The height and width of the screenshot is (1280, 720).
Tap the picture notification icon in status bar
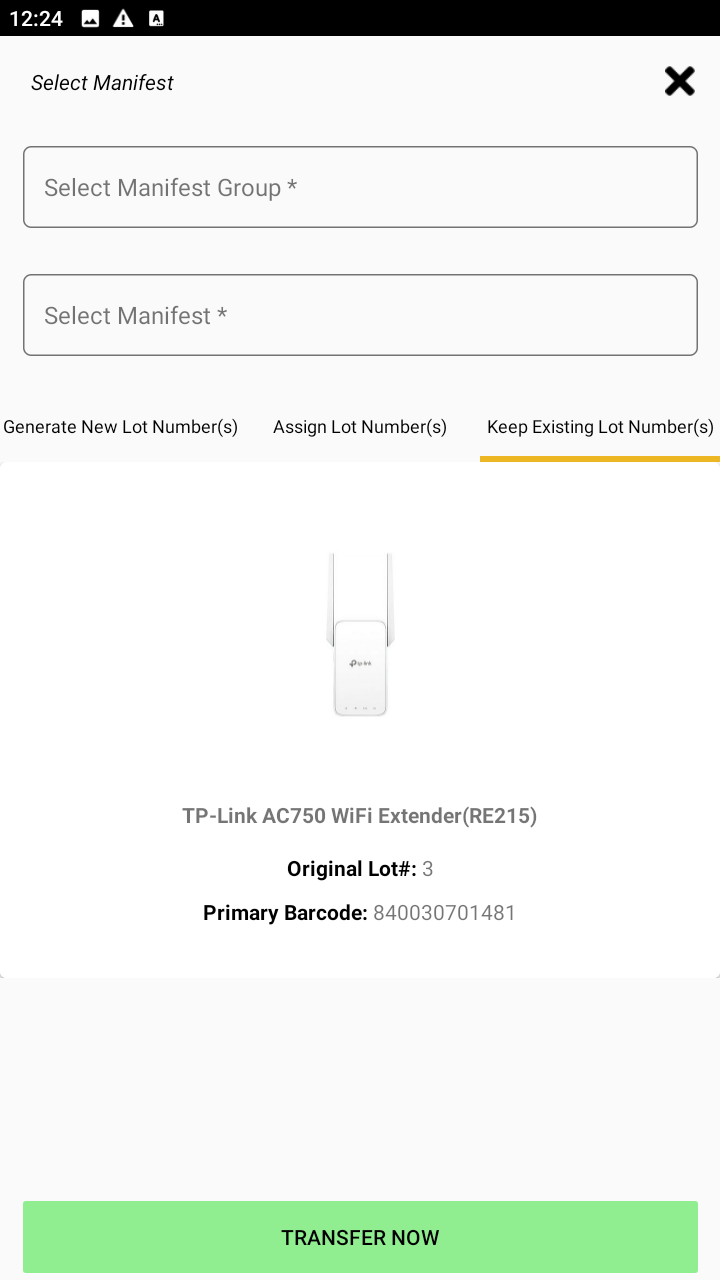click(90, 18)
